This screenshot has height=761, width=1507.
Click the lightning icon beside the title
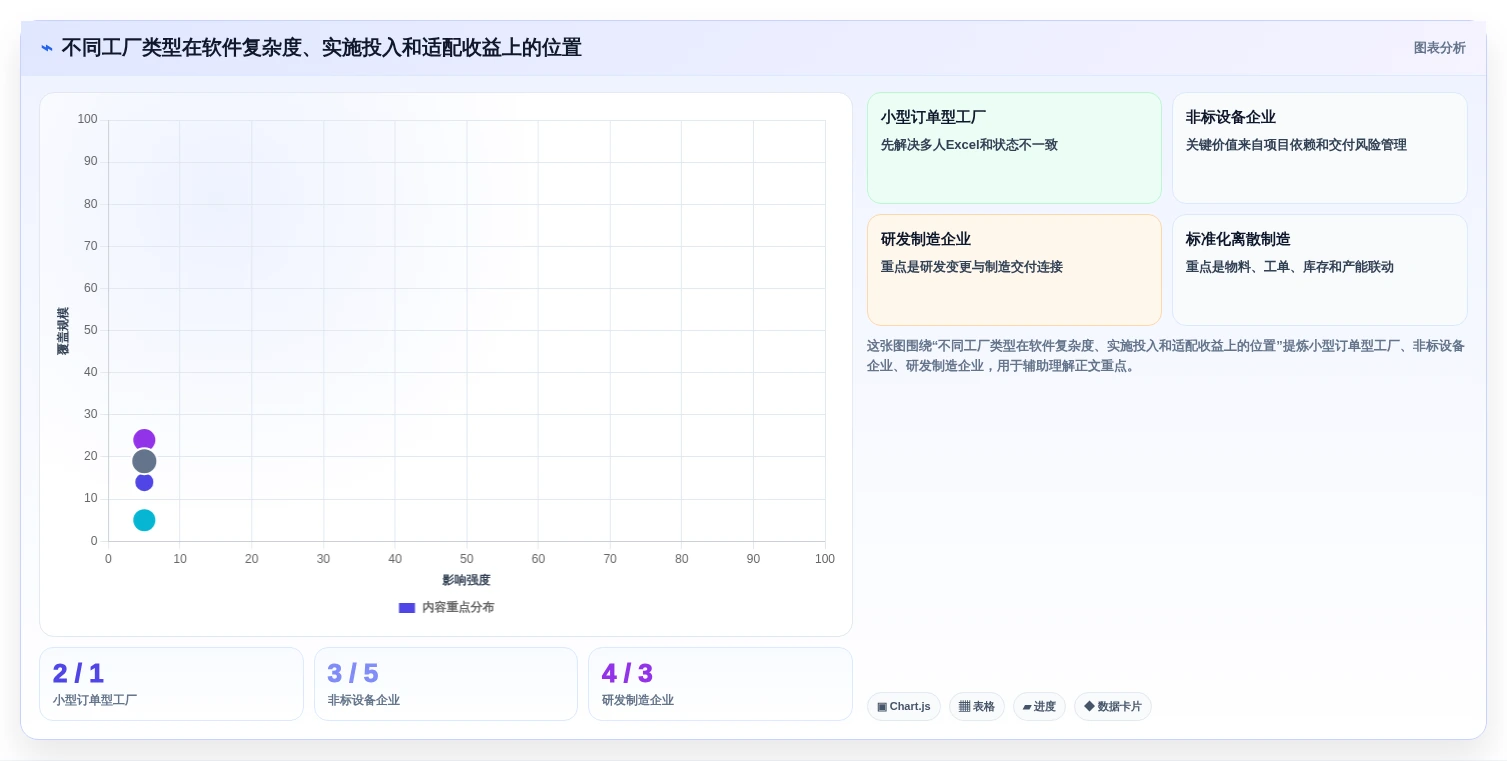tap(47, 48)
